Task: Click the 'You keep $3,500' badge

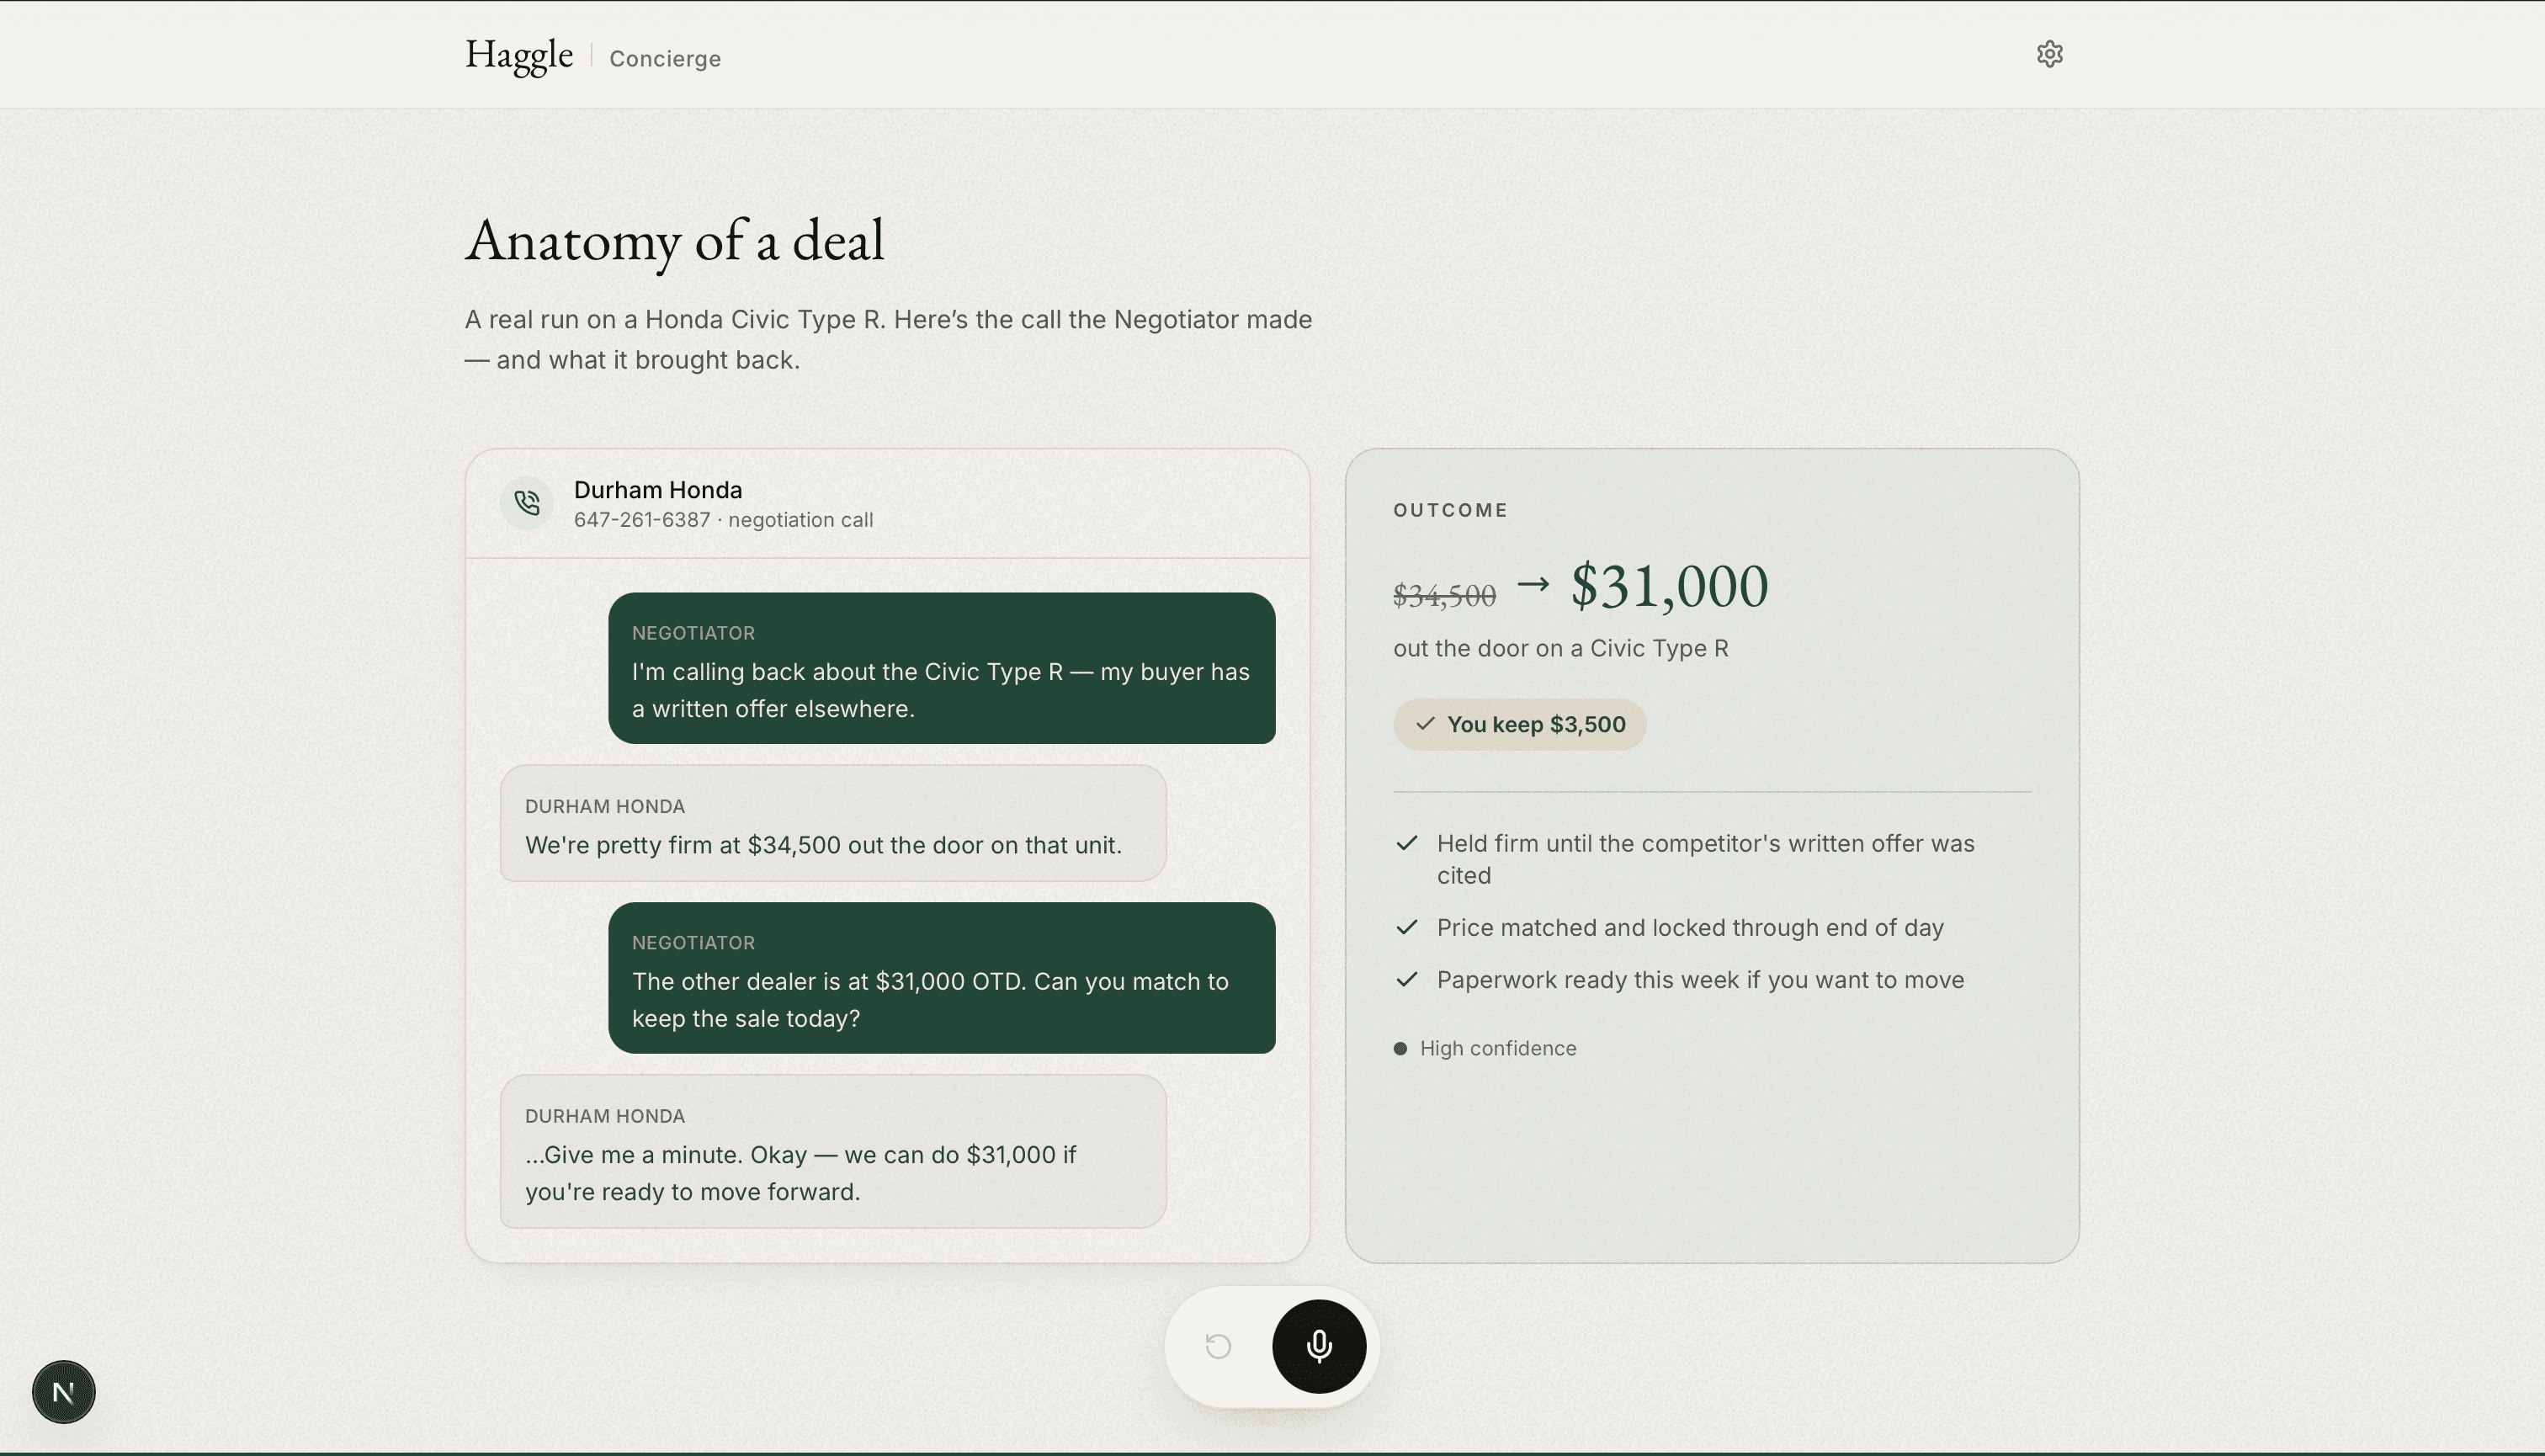Action: tap(1519, 724)
